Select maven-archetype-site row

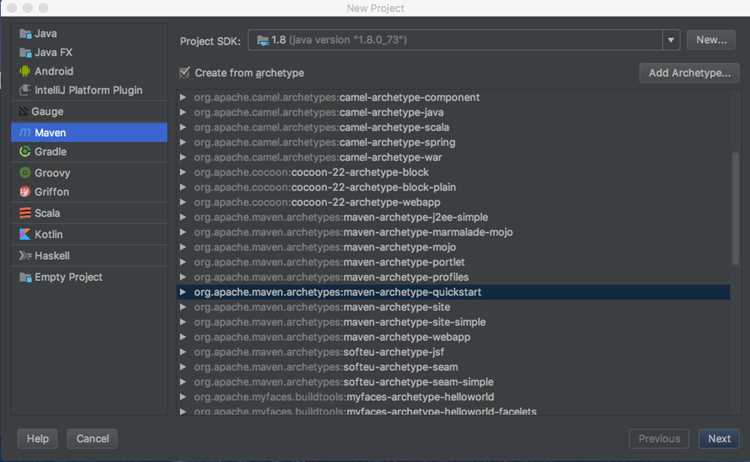click(453, 307)
